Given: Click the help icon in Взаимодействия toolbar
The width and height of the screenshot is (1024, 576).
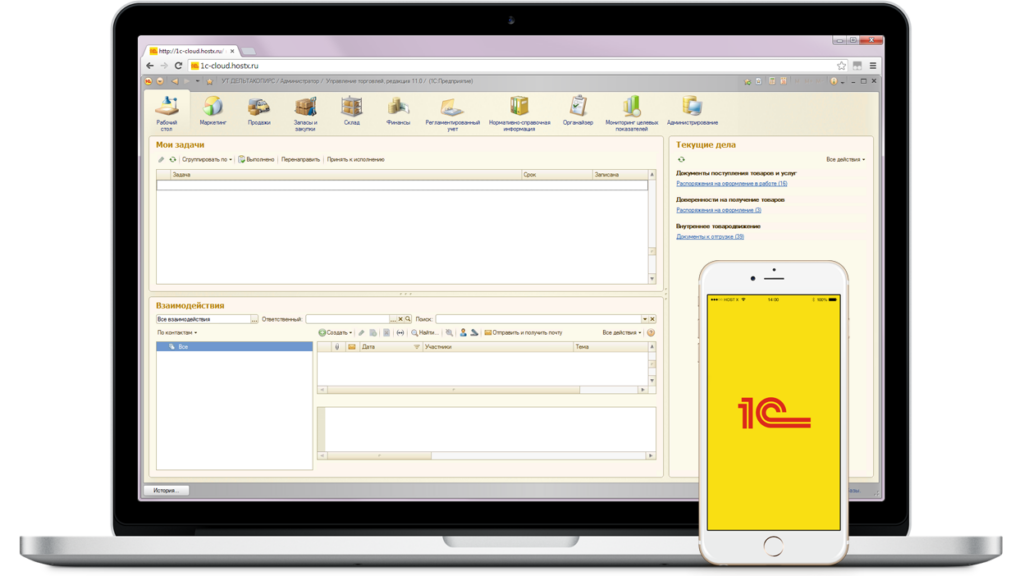Looking at the screenshot, I should 650,333.
